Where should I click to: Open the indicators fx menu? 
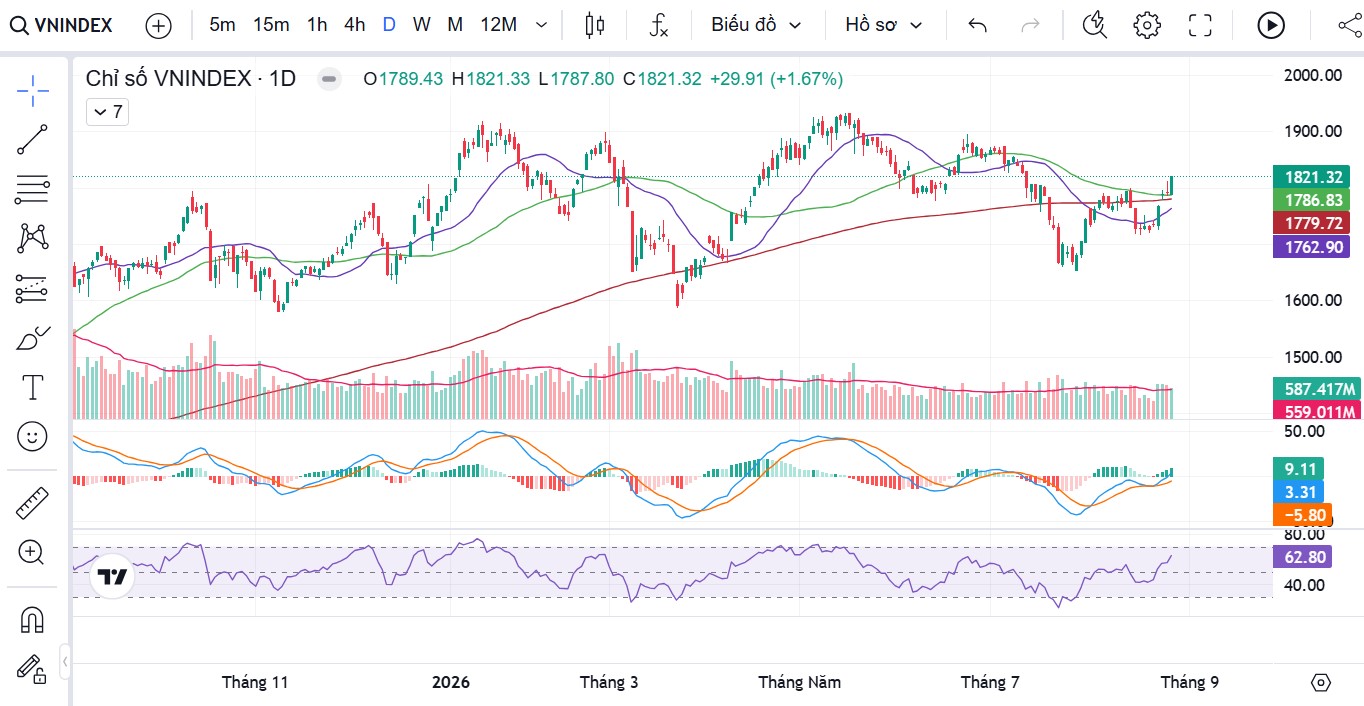658,25
